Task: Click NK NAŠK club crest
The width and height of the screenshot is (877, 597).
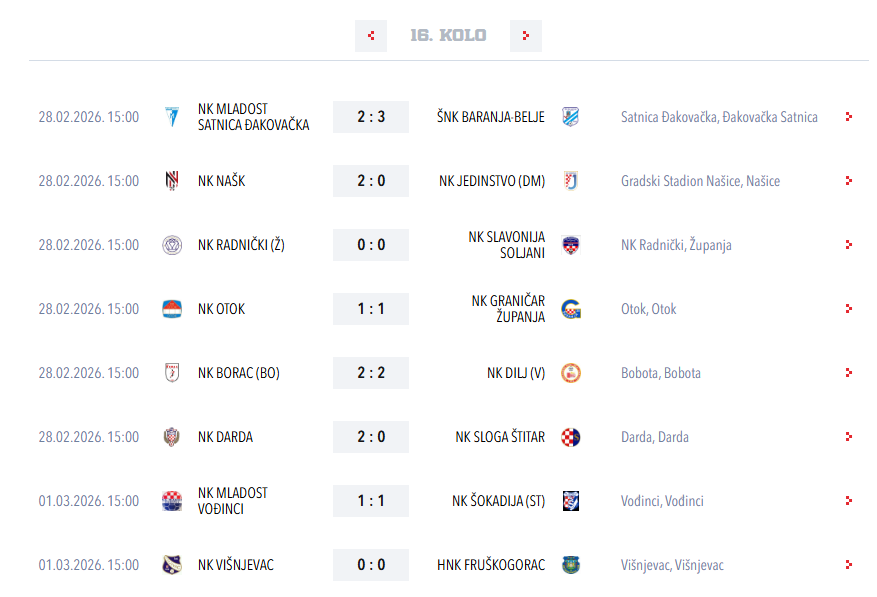Action: 172,181
